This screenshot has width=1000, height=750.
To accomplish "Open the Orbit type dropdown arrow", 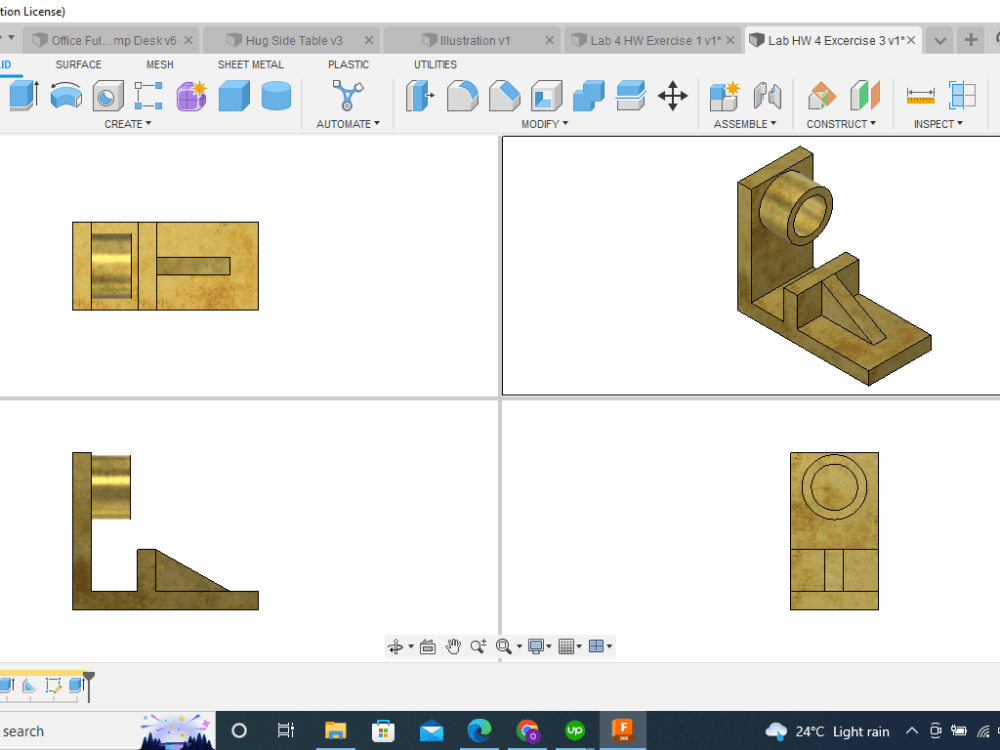I will (x=411, y=647).
